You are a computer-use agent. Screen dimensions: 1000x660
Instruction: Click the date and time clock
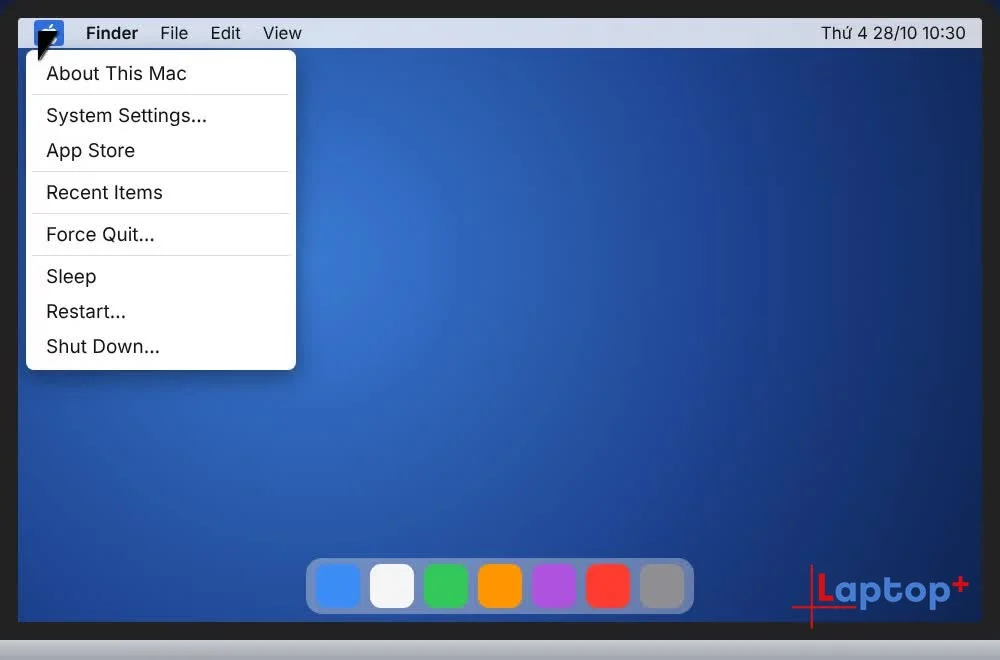tap(893, 33)
